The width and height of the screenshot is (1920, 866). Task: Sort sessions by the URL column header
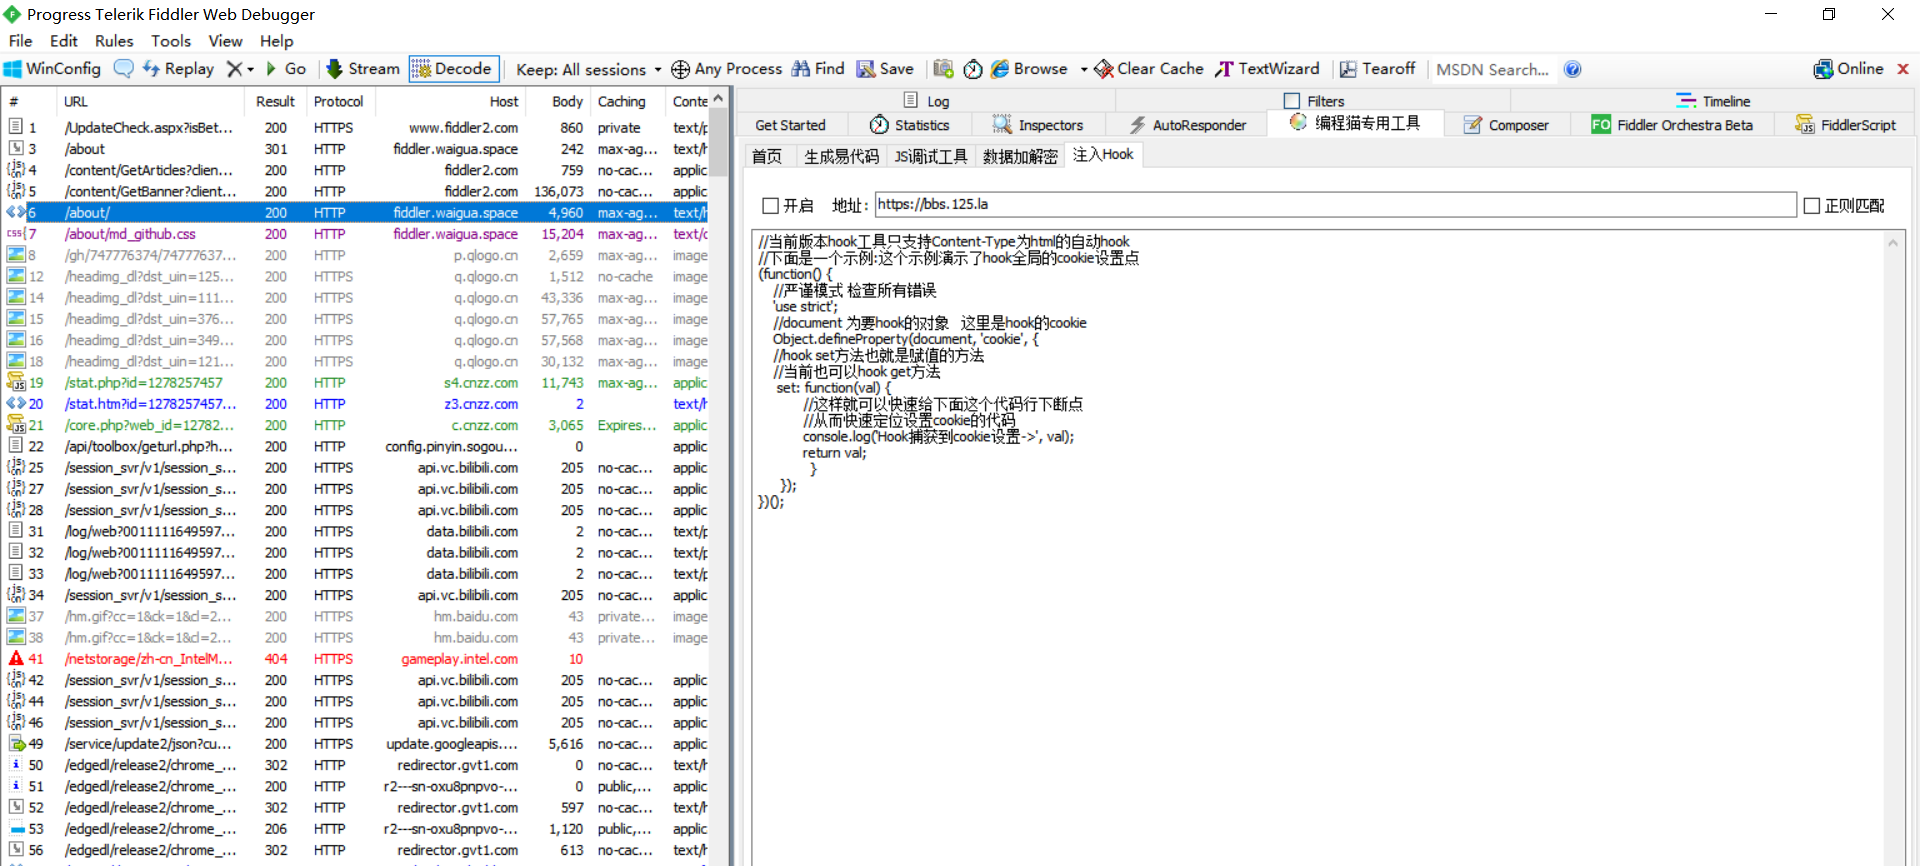(x=149, y=101)
